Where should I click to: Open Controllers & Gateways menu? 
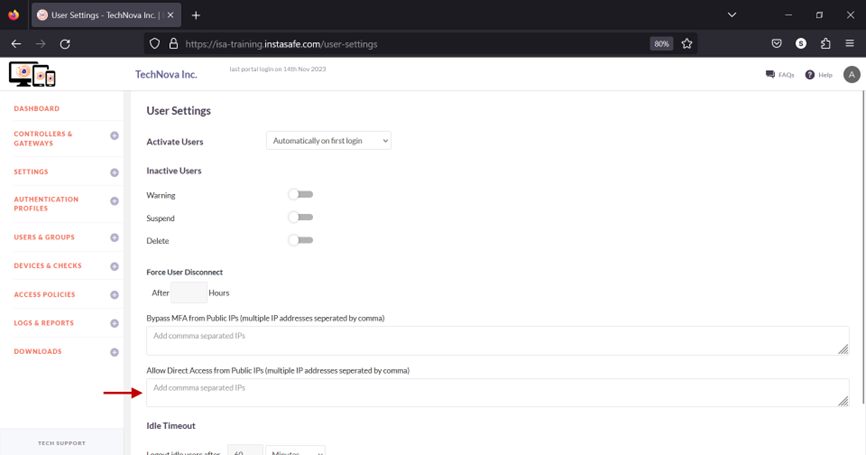(43, 138)
